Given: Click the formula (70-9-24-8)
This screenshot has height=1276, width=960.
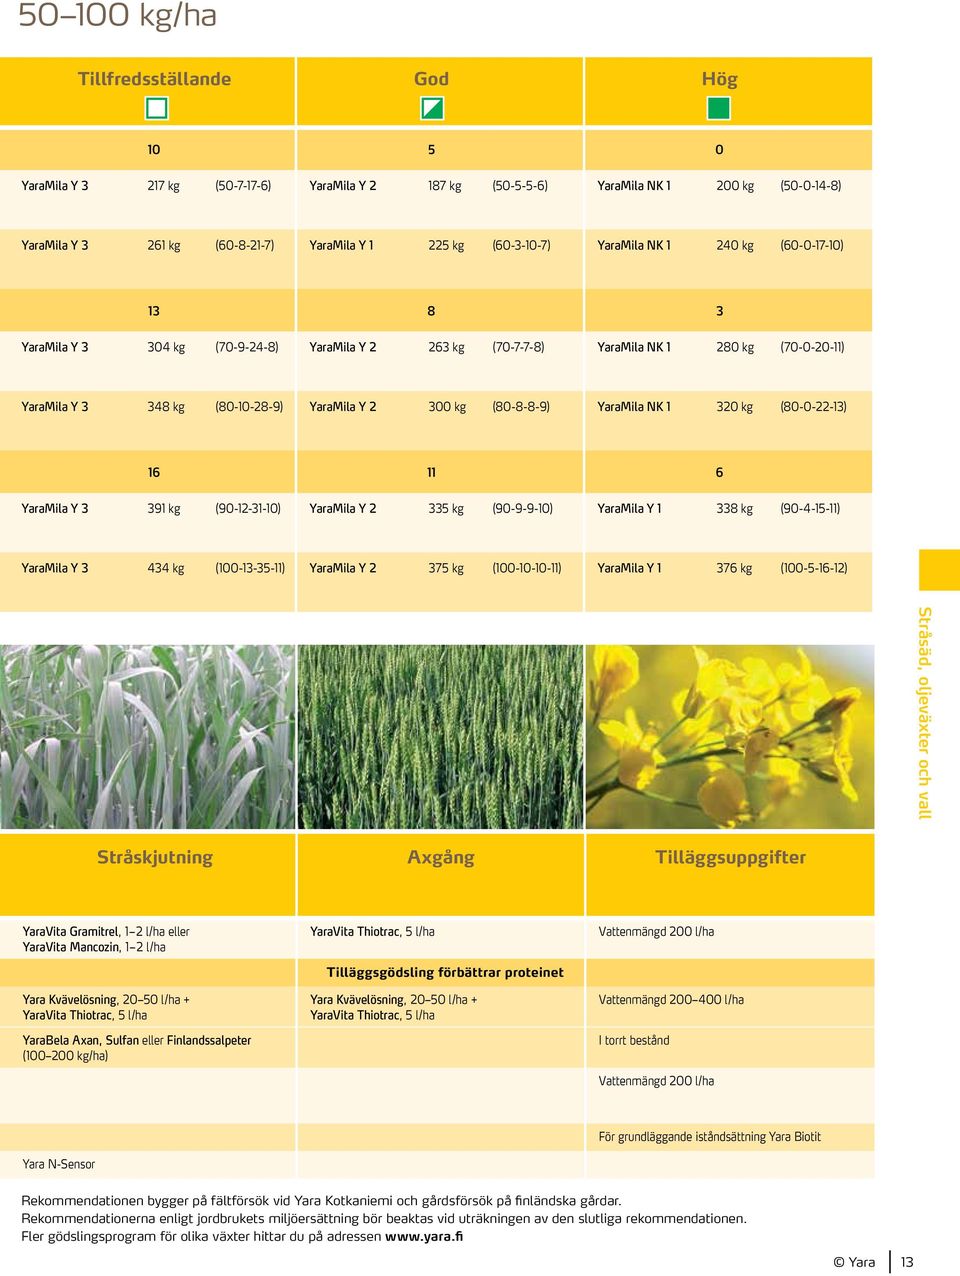Looking at the screenshot, I should point(247,347).
